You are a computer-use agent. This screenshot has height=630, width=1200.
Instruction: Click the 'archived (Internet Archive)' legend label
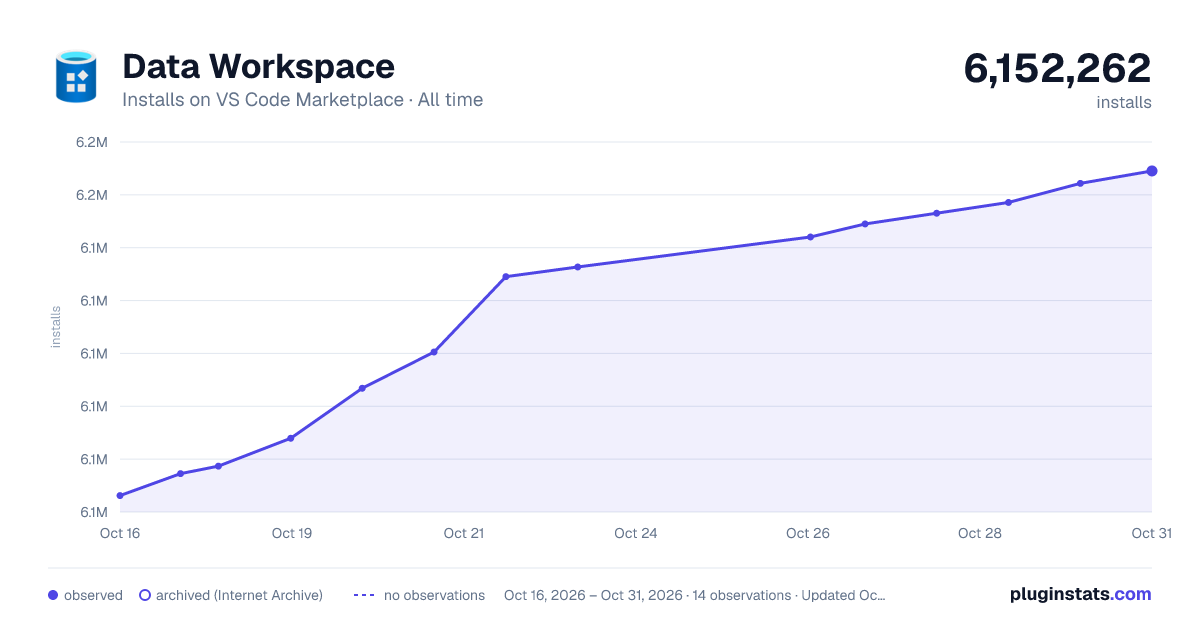click(x=239, y=595)
